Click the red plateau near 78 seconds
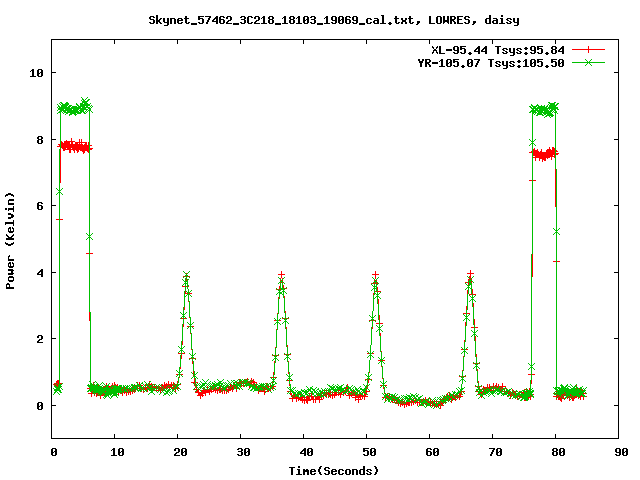Viewport: 640px width, 480px height. pos(544,154)
